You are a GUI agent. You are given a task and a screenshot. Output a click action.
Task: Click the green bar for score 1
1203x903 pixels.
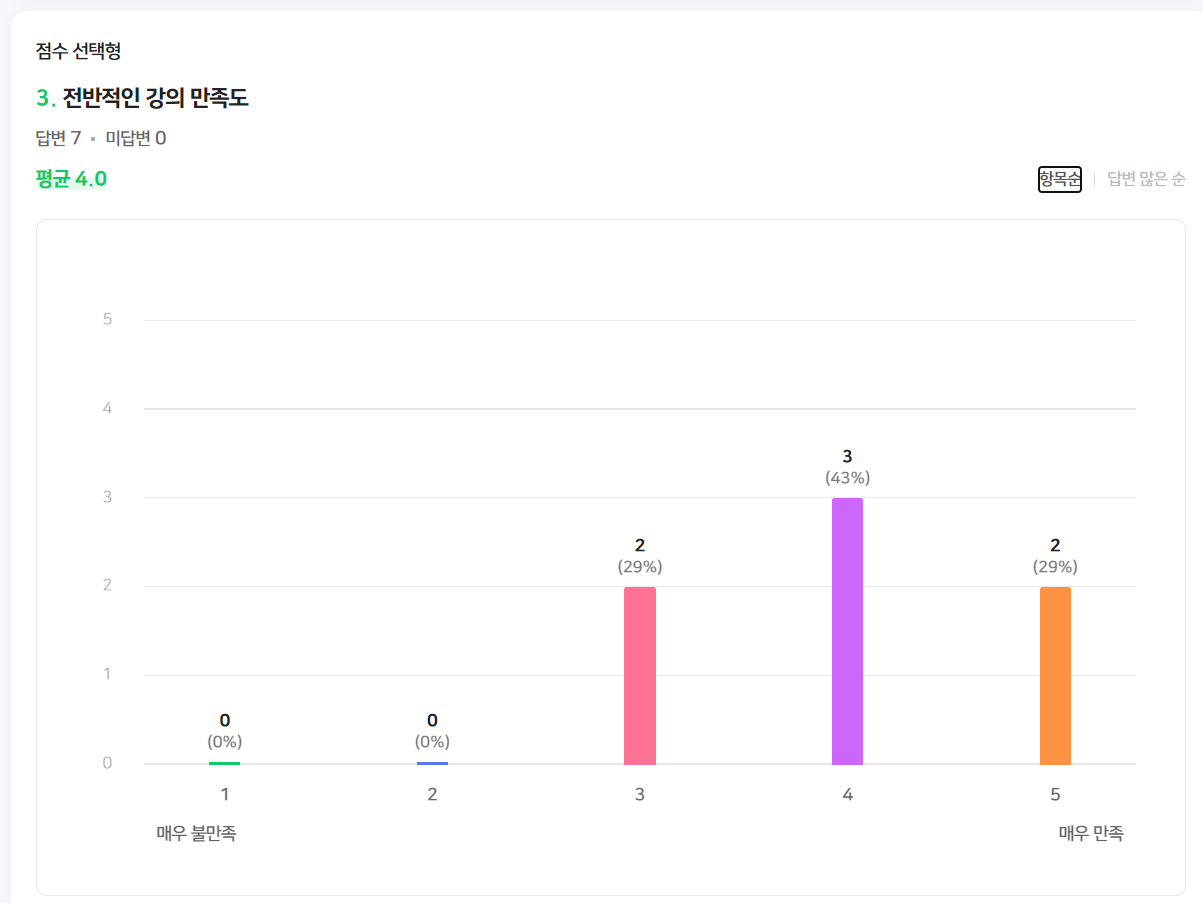click(x=224, y=761)
